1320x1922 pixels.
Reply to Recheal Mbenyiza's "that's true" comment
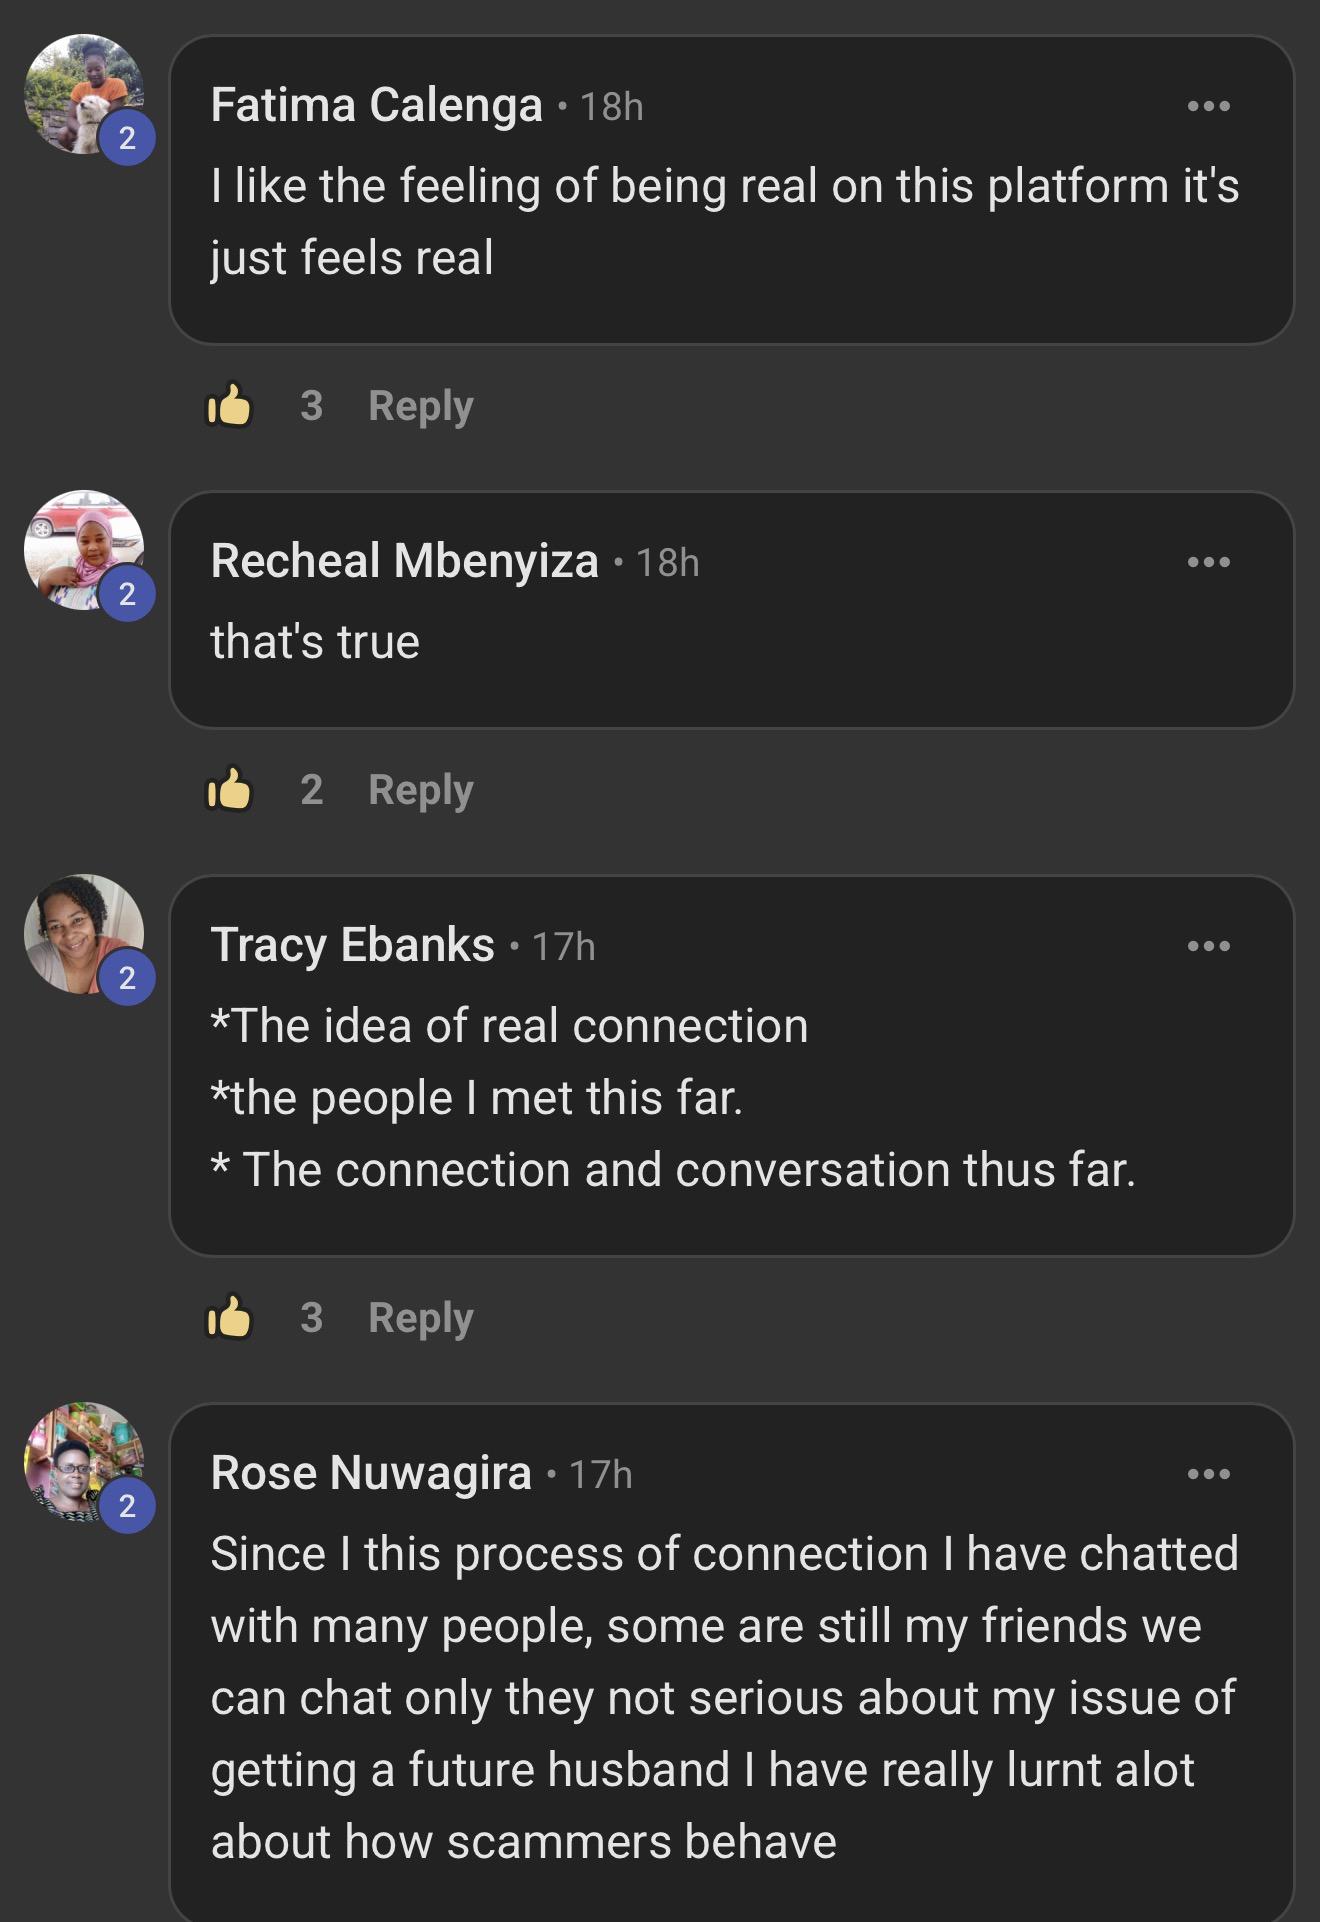(421, 790)
